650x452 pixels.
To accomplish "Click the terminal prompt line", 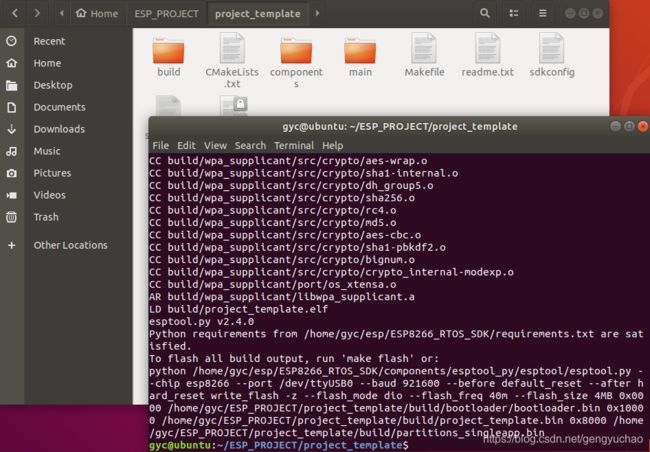I will click(279, 445).
